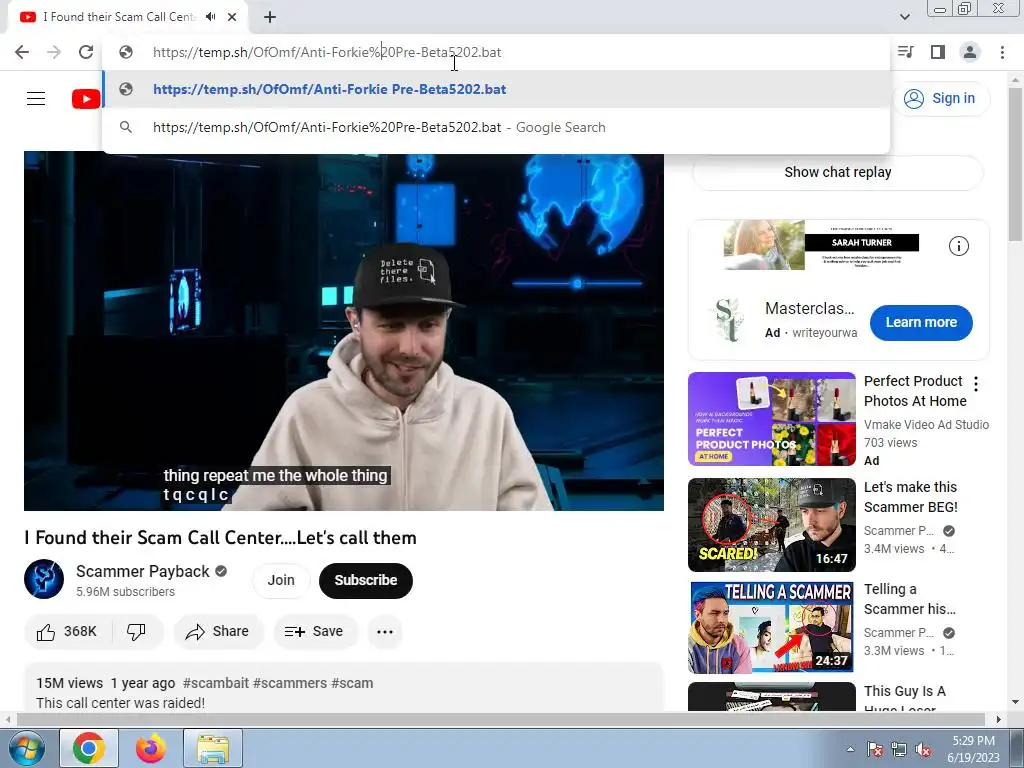Open the tab search dropdown arrow
Viewport: 1024px width, 768px height.
click(904, 17)
